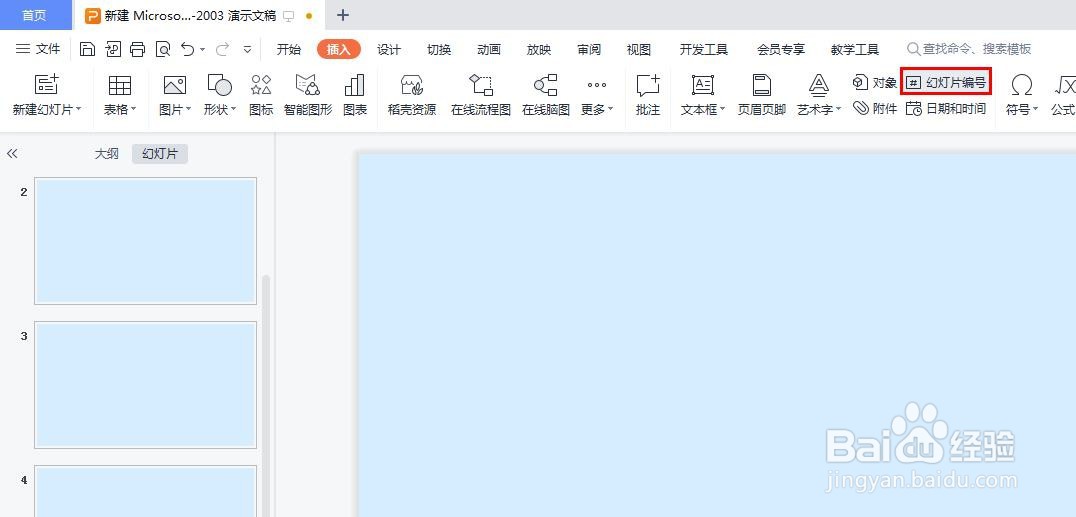Insert 日期和时间
This screenshot has height=517, width=1076.
946,108
